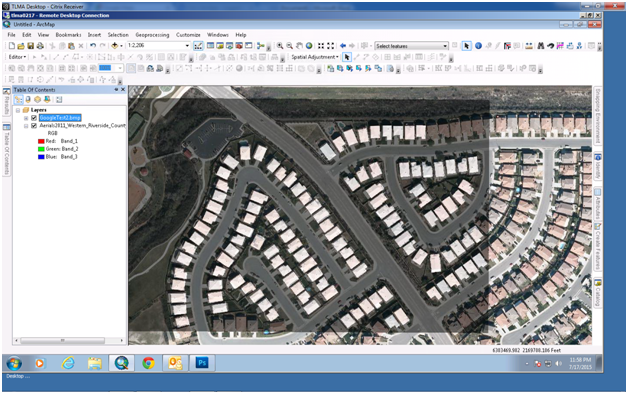628x394 pixels.
Task: Open the Geoprocessing menu
Action: tap(152, 35)
